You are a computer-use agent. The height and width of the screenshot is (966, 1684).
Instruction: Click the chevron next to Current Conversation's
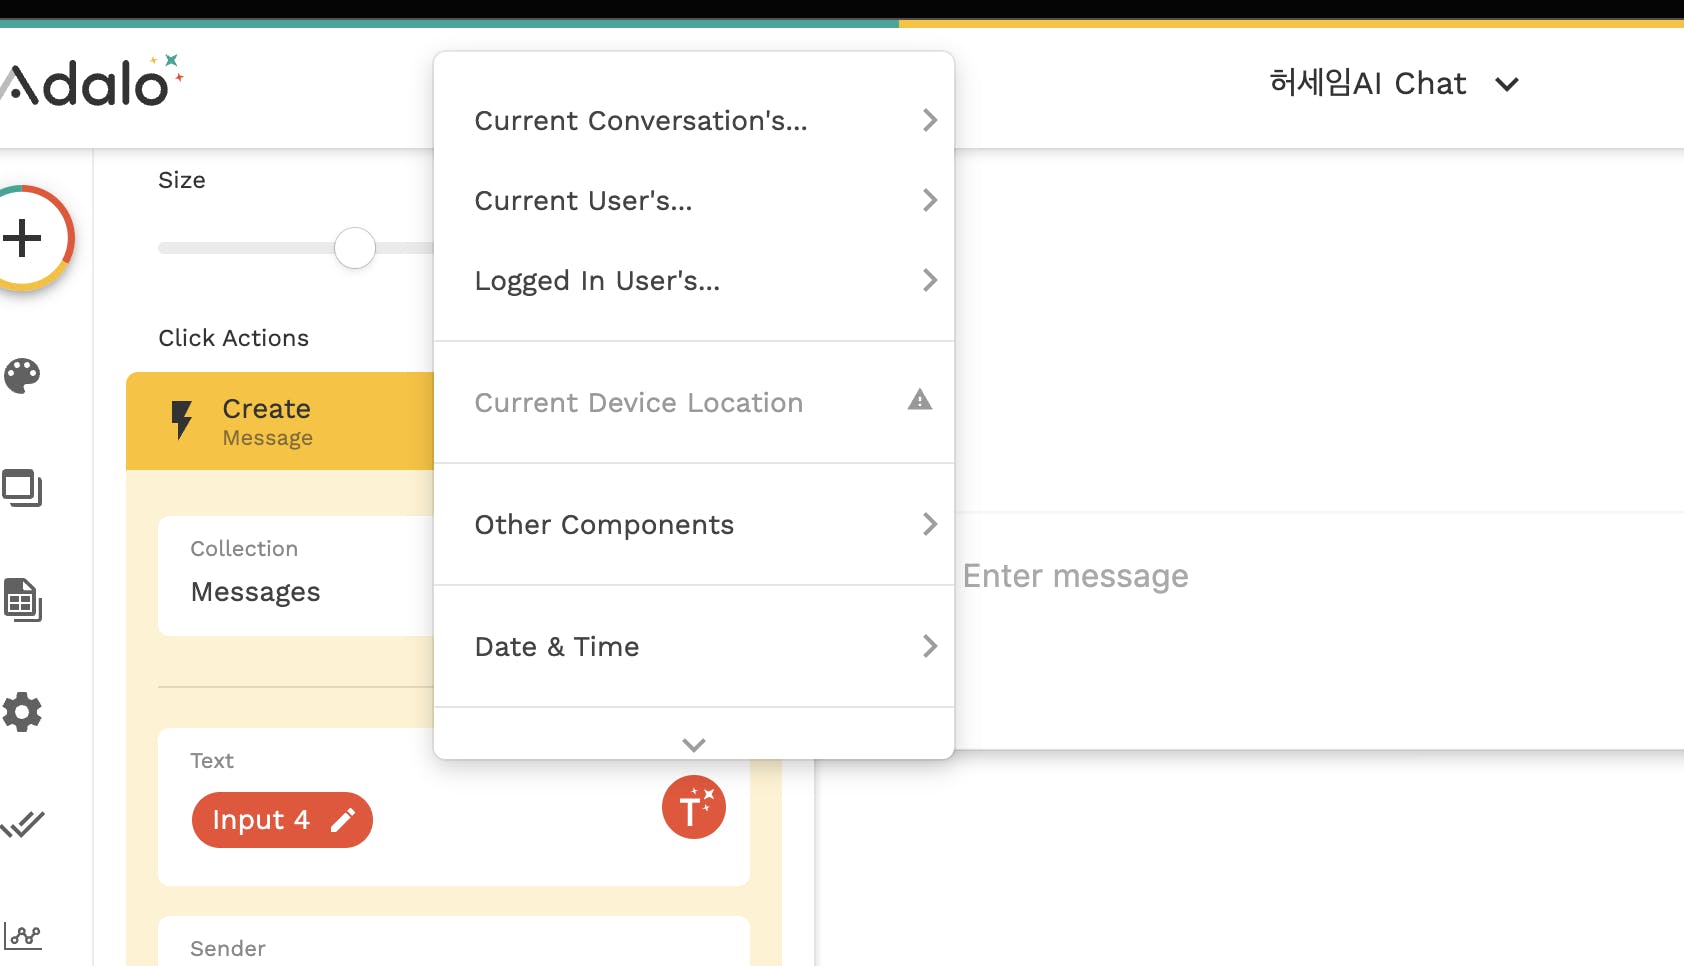click(x=930, y=121)
